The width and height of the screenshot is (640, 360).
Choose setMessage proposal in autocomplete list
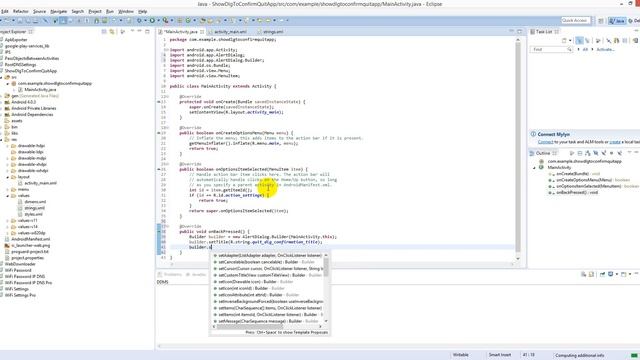[x=268, y=321]
